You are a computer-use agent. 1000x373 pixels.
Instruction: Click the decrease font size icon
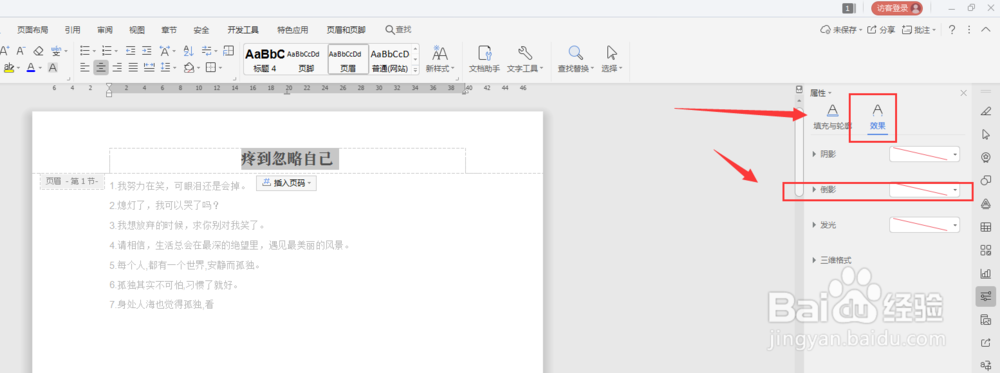coord(20,50)
